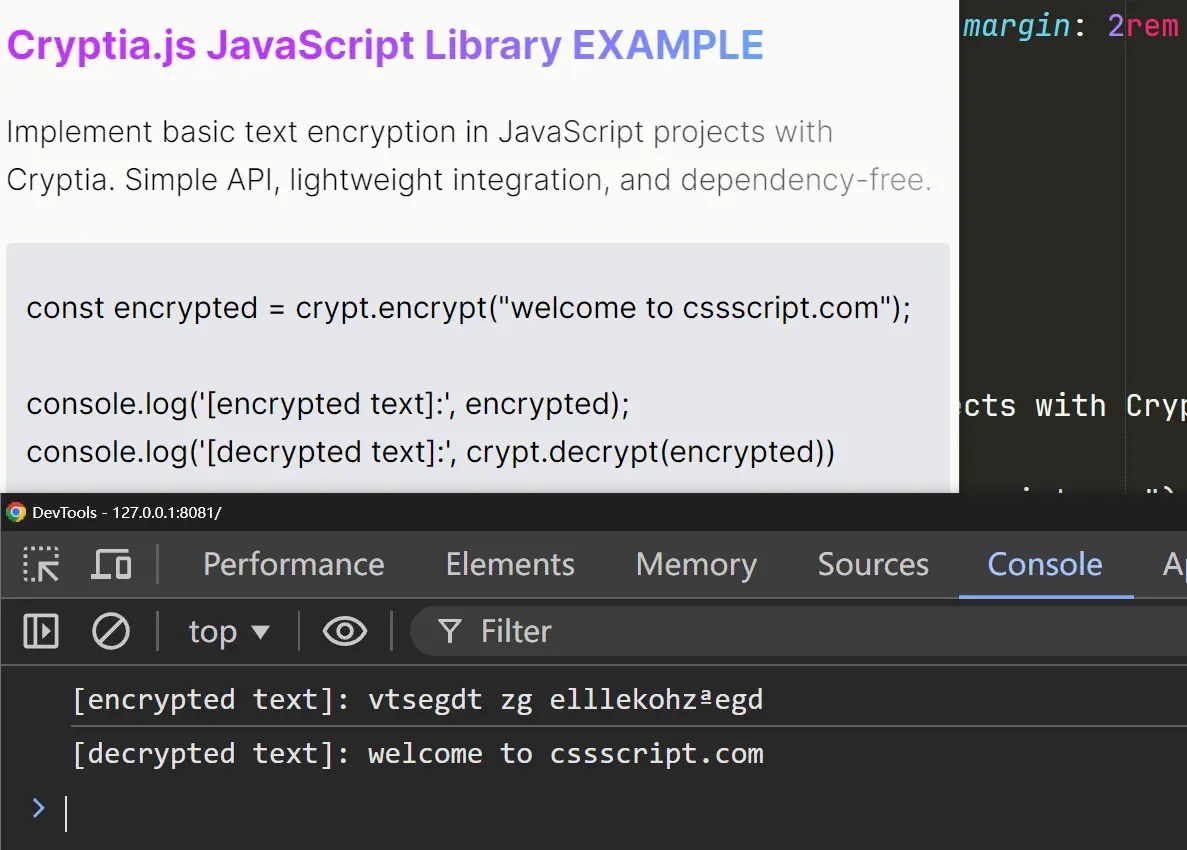Click the 'margin: 2rem' code in editor
The height and width of the screenshot is (850, 1187).
(1070, 26)
